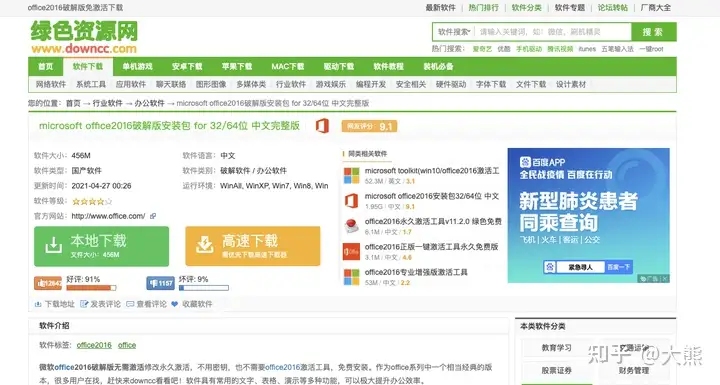This screenshot has width=720, height=385.
Task: Select the 网络软件 subcategory
Action: click(51, 84)
